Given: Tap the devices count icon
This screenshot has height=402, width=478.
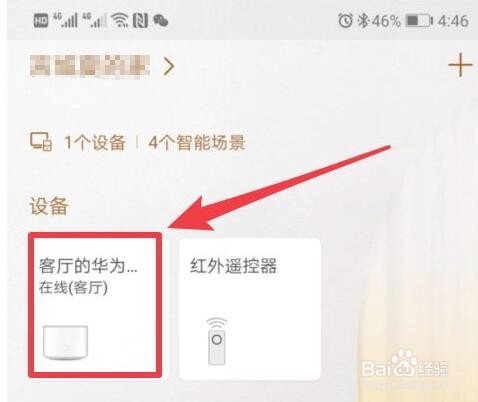Looking at the screenshot, I should (x=41, y=142).
